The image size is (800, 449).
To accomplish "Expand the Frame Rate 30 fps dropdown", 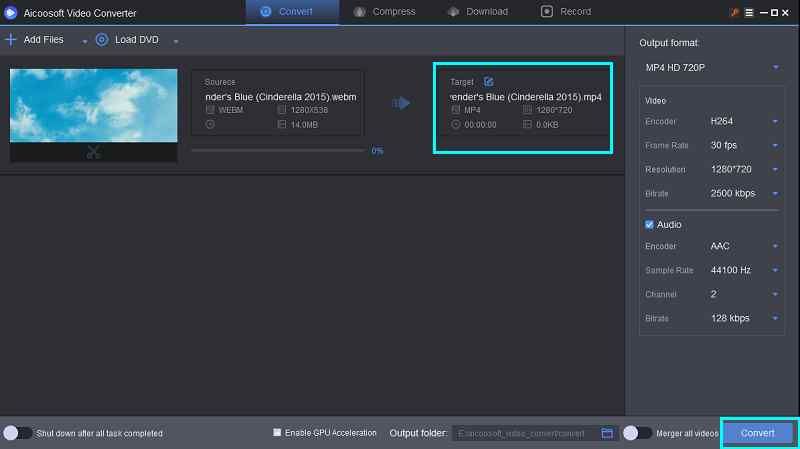I will pos(744,145).
